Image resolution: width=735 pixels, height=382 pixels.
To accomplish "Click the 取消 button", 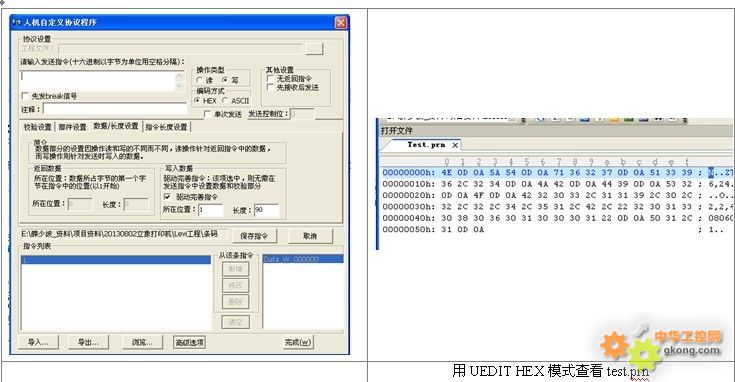I will tap(310, 236).
